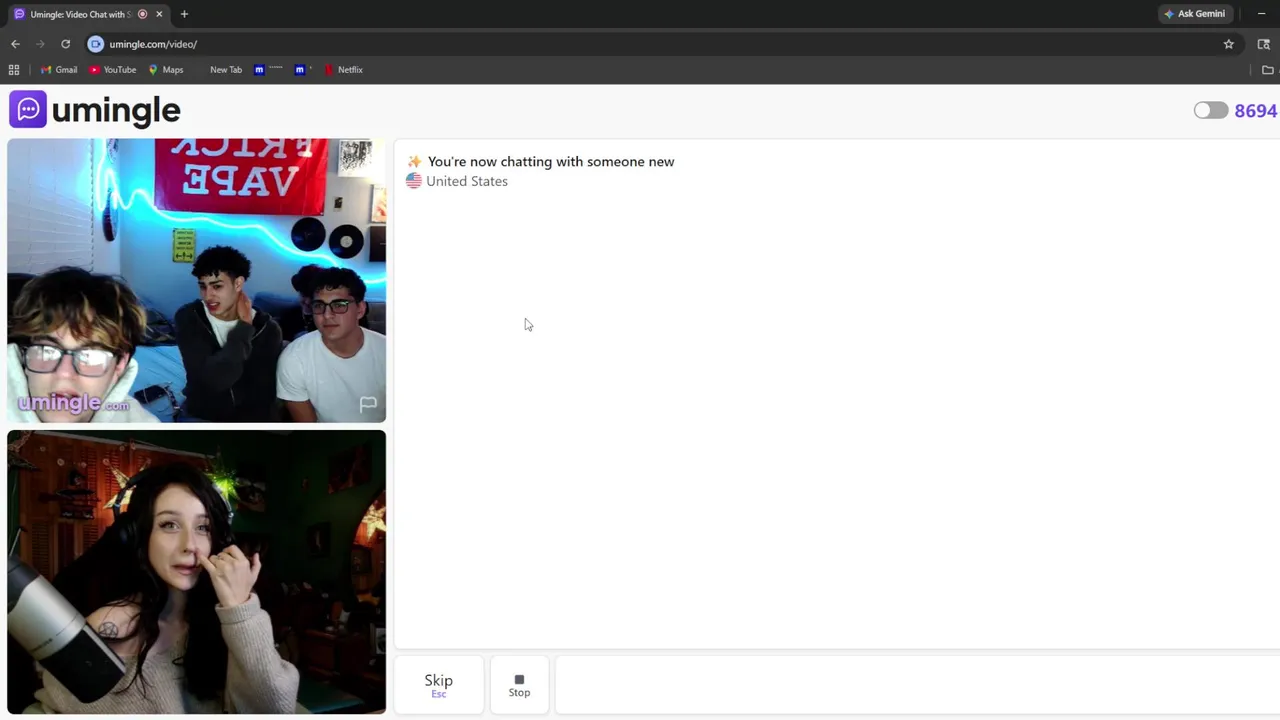This screenshot has height=720, width=1280.
Task: Go forward using the browser forward arrow
Action: pos(40,44)
